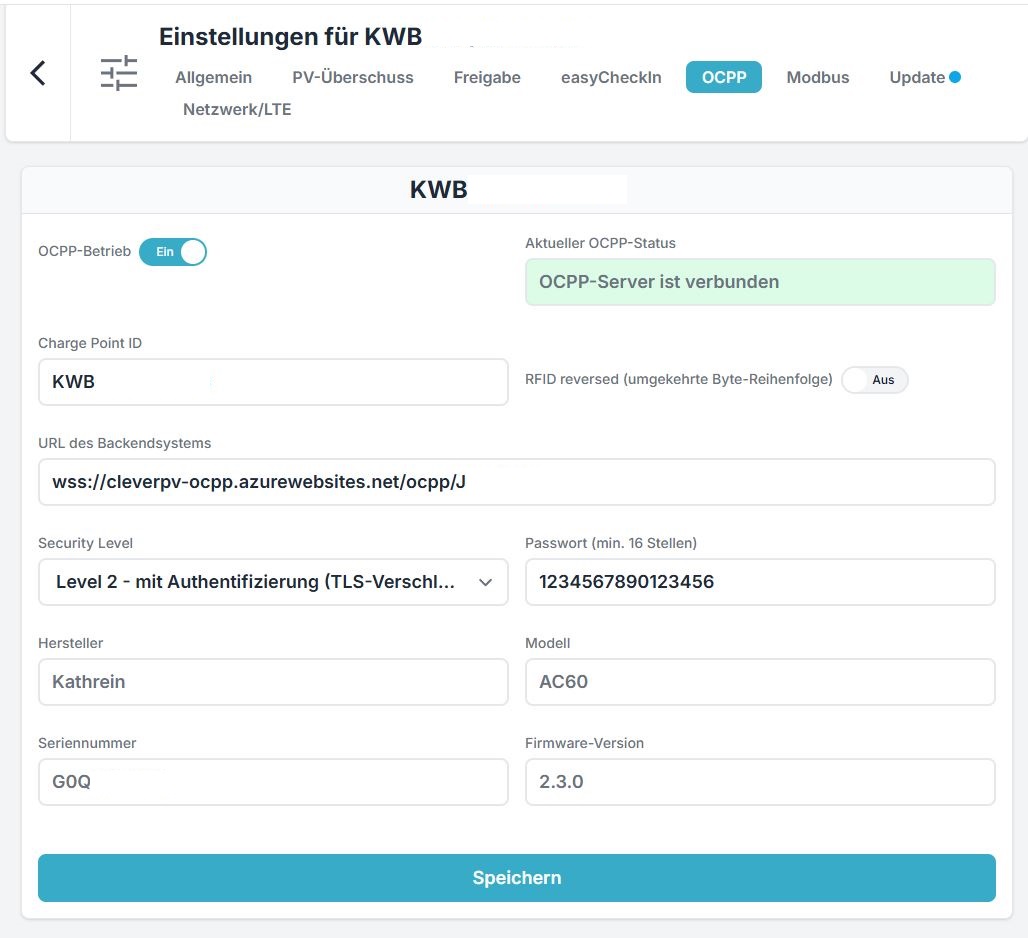Open the Modbus settings tab
The image size is (1028, 938).
(817, 77)
